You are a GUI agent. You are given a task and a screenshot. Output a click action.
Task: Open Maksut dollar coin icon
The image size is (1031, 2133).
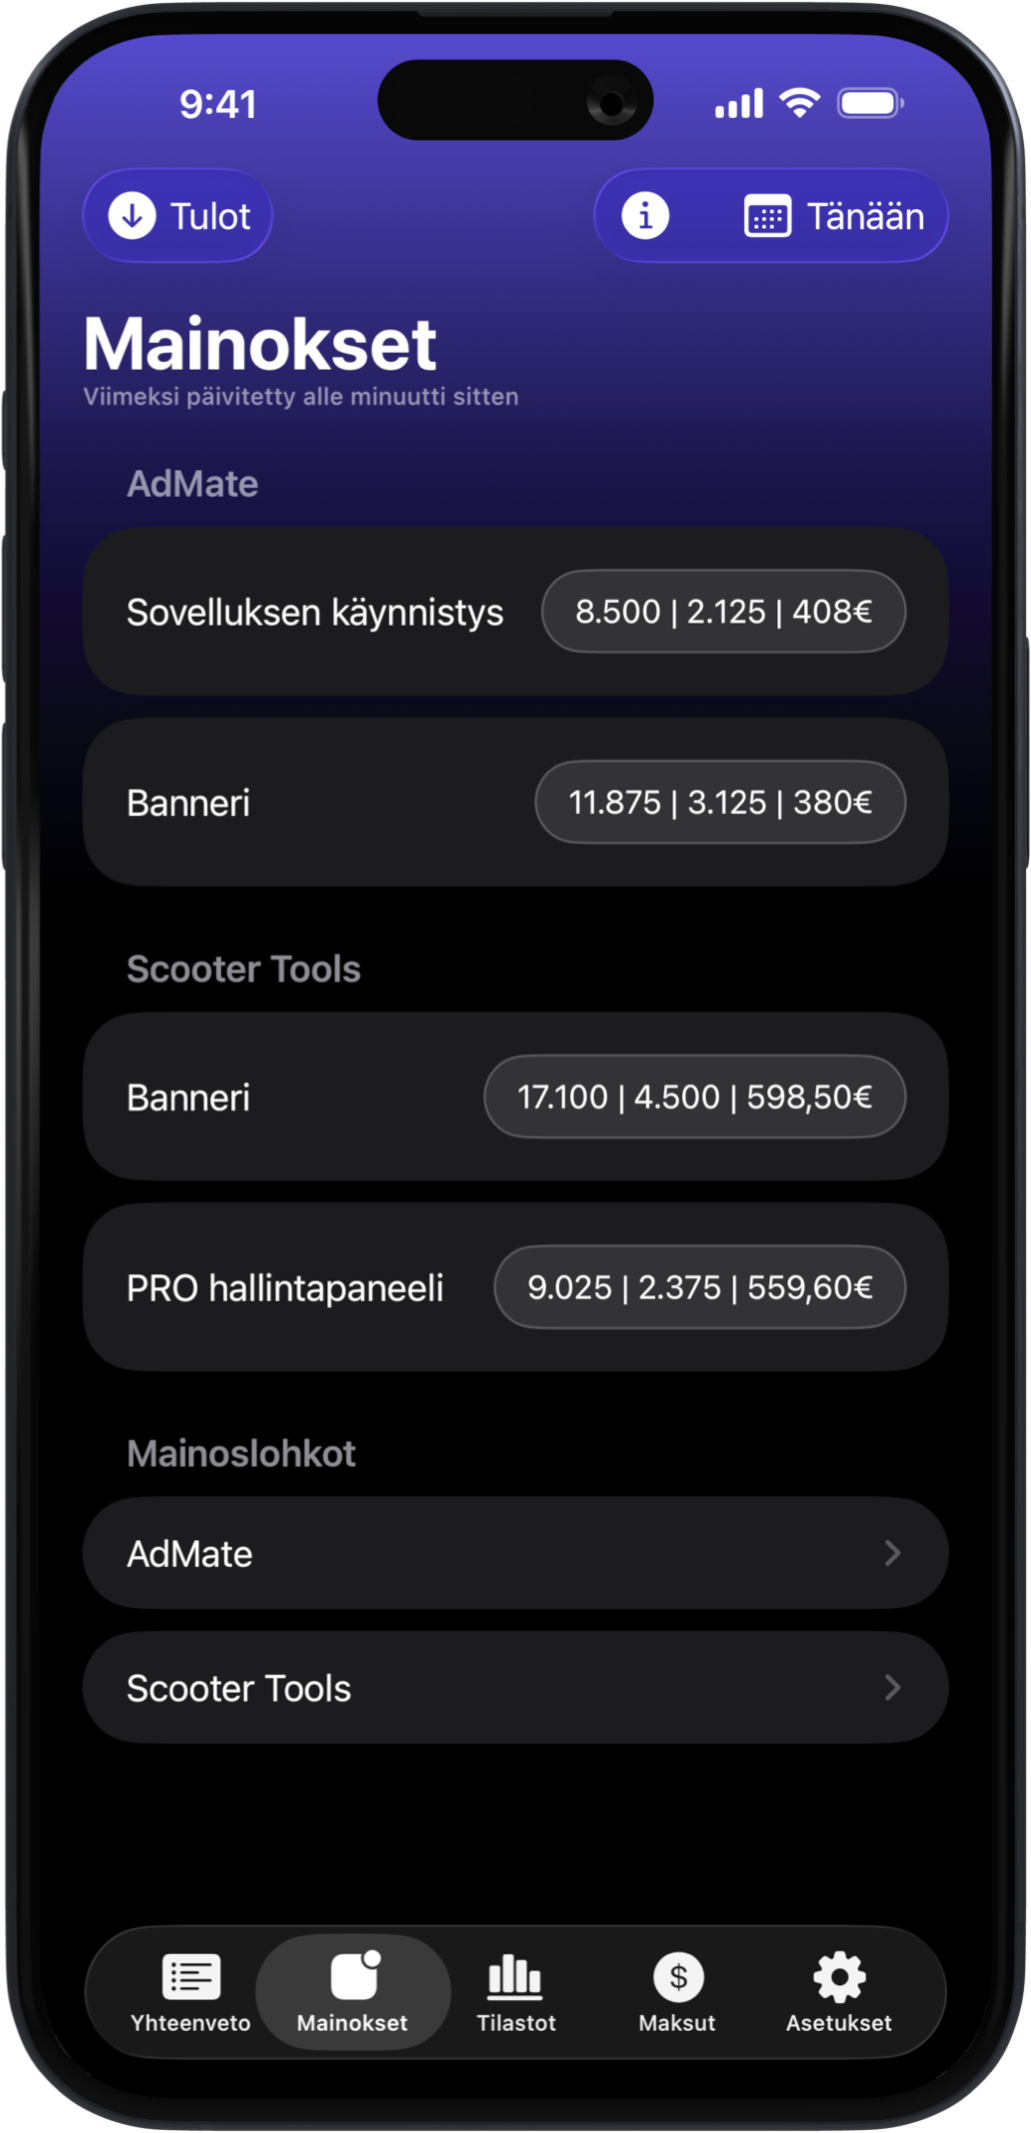(678, 1975)
